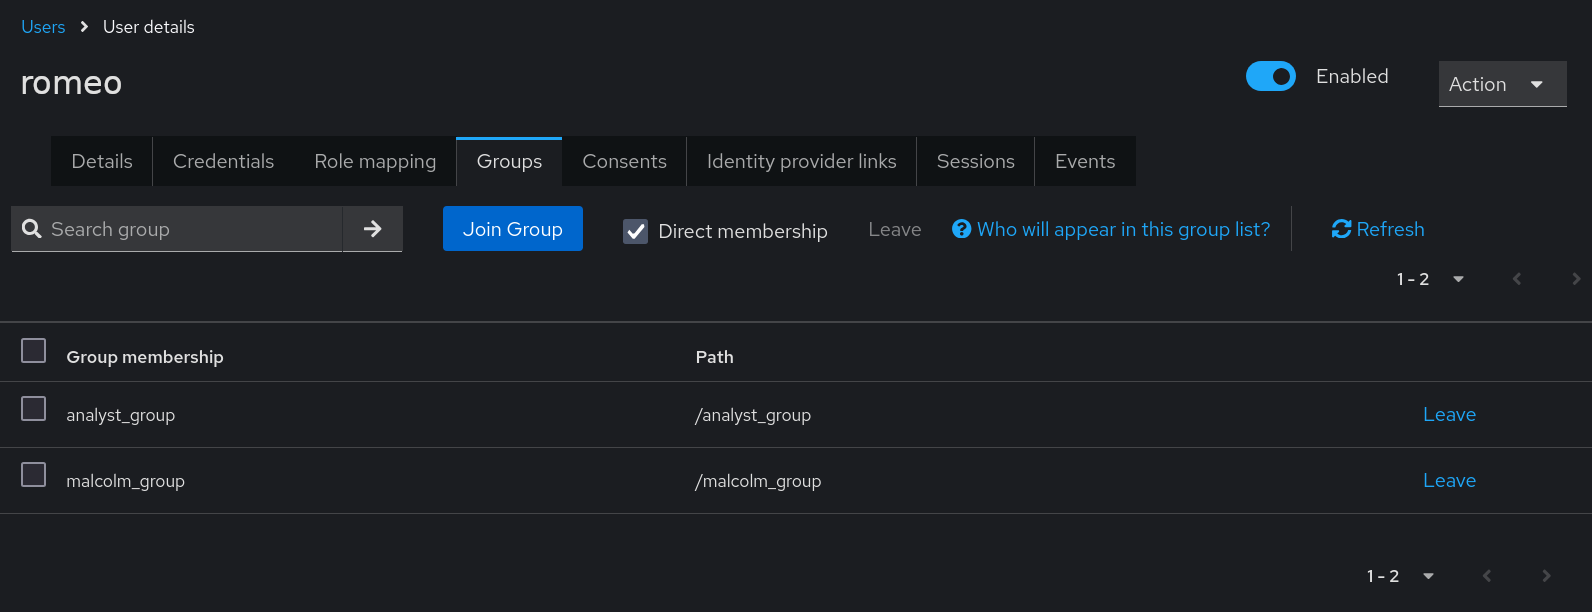Check the malcolm_group row checkbox
Image resolution: width=1592 pixels, height=612 pixels.
pos(34,475)
